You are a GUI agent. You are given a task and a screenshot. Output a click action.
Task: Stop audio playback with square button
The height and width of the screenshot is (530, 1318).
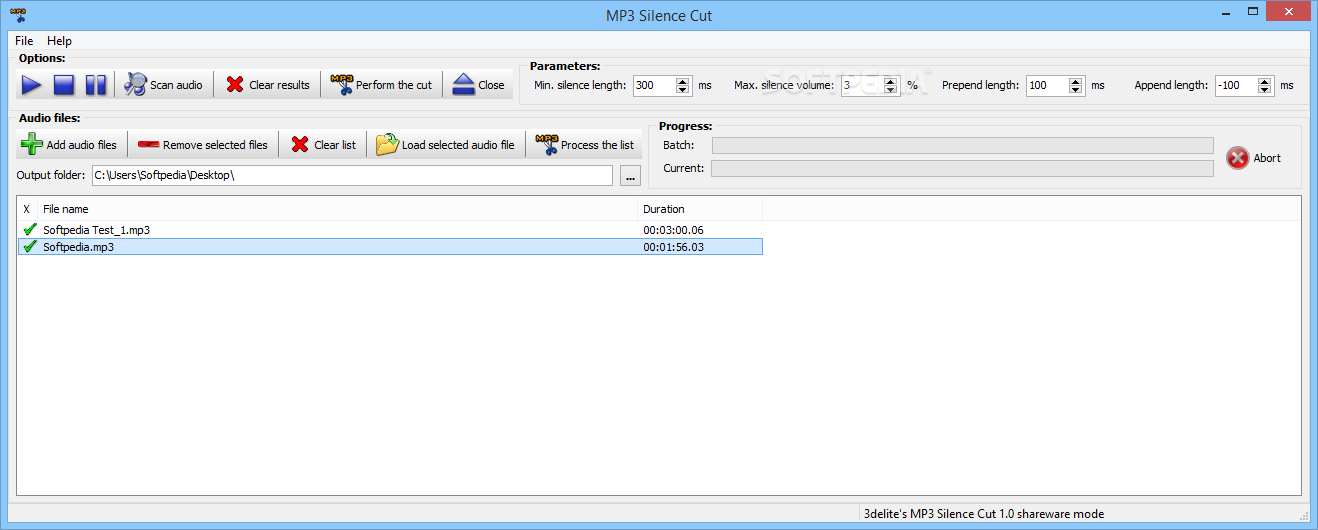click(64, 85)
